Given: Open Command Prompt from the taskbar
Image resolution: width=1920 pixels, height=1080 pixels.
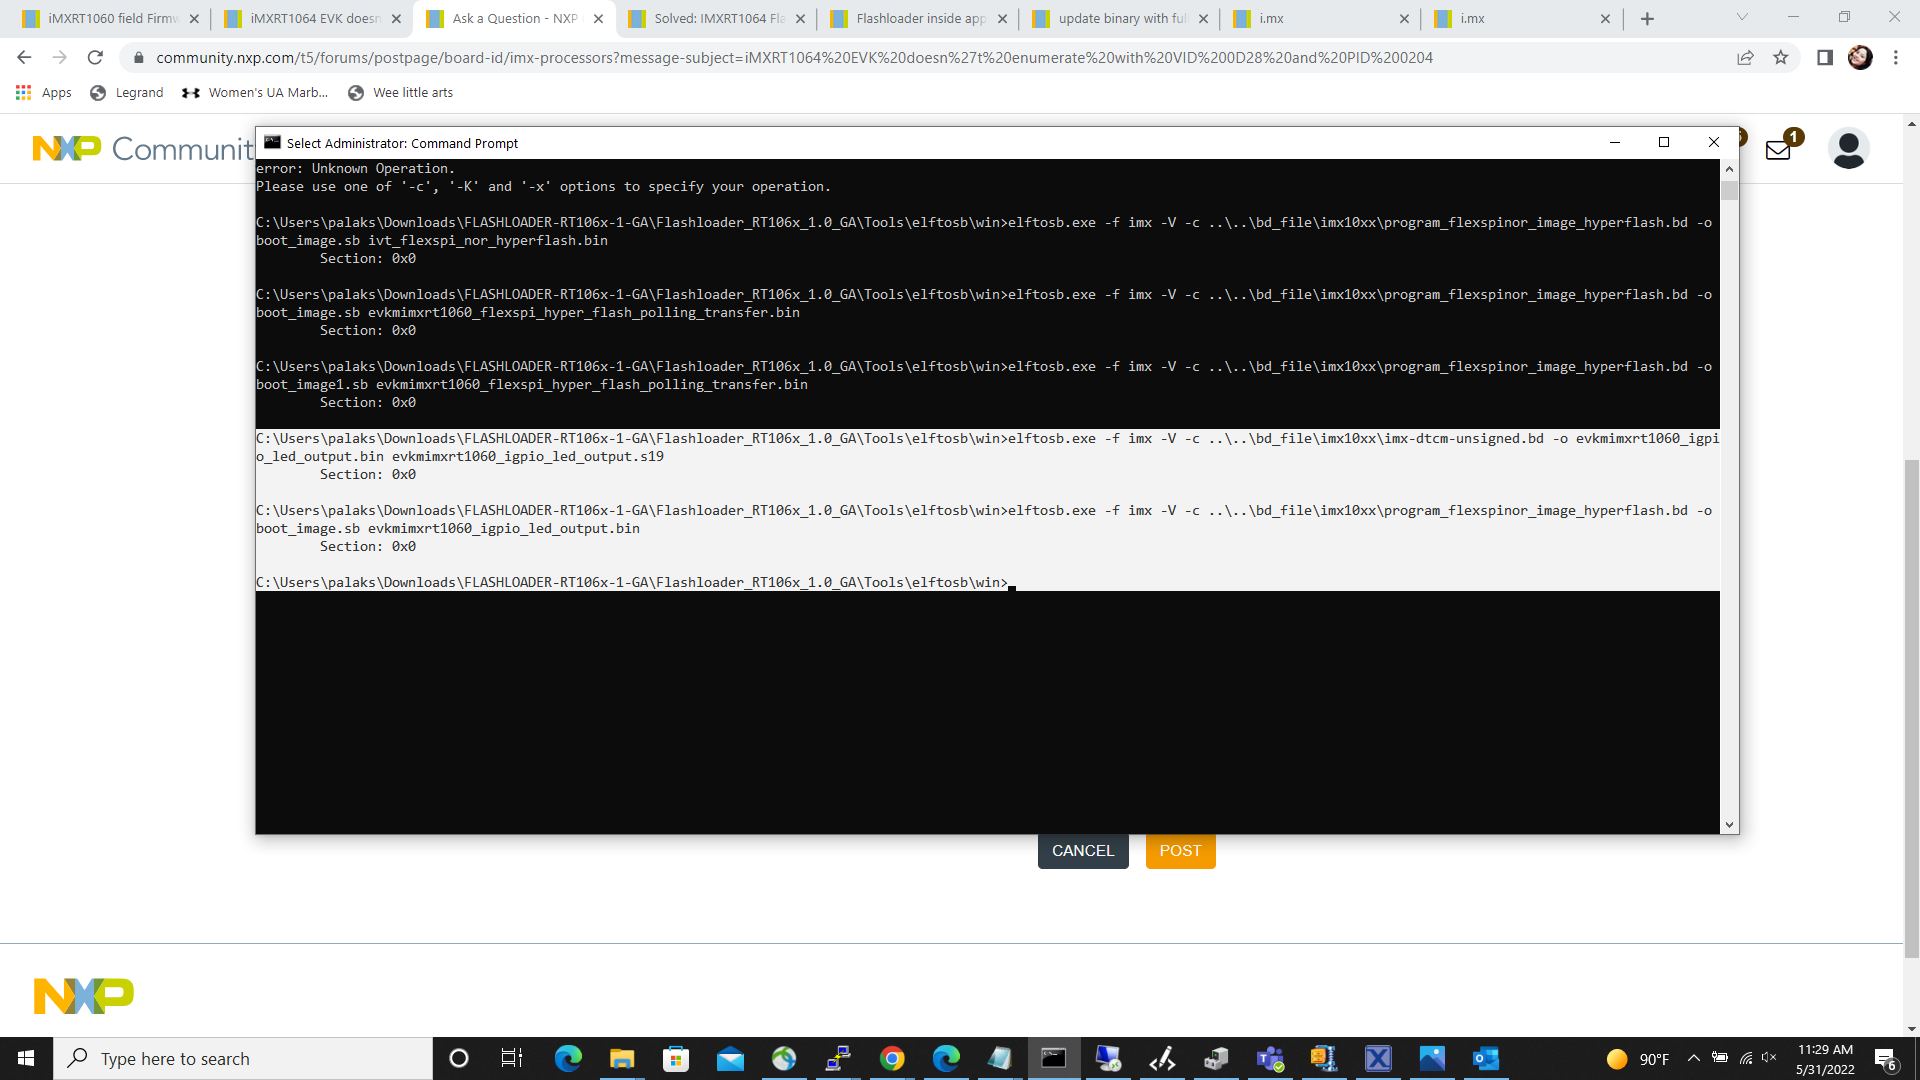Looking at the screenshot, I should [1055, 1058].
